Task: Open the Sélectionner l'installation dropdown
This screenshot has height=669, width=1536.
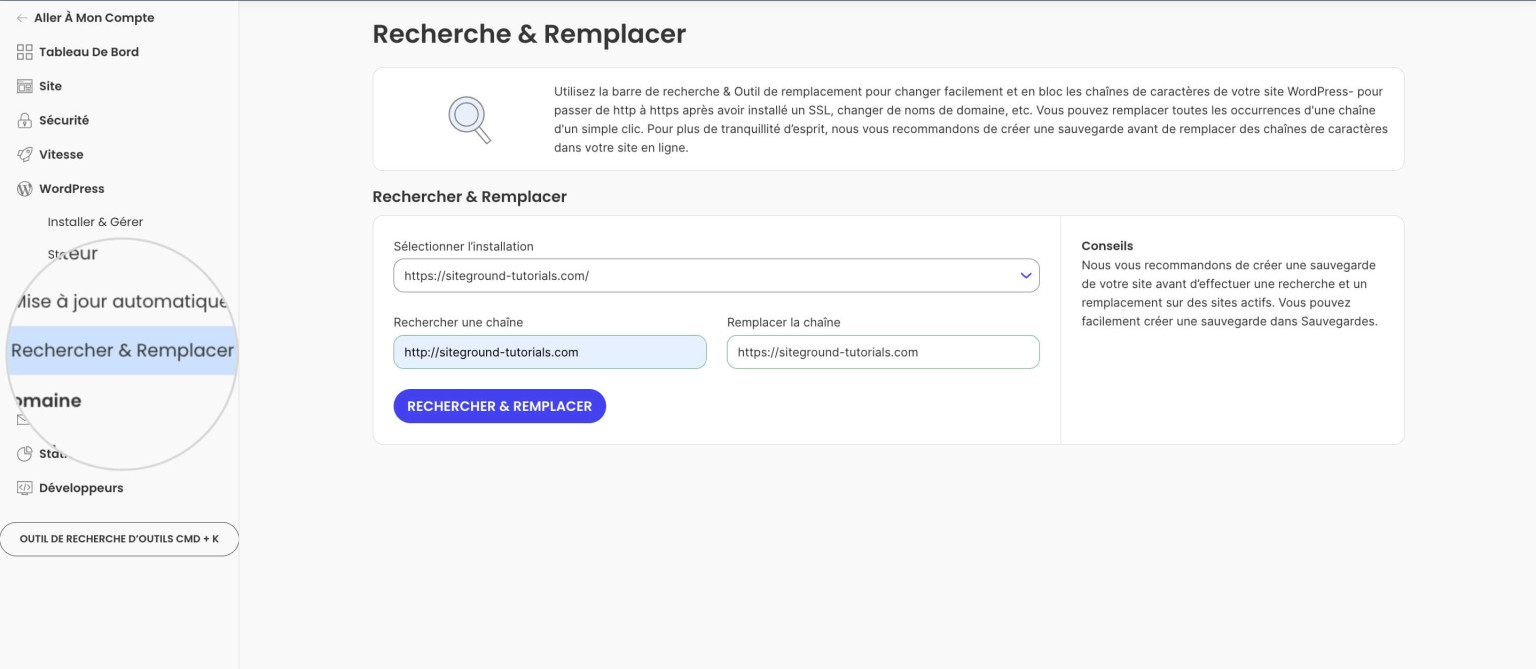Action: [716, 276]
